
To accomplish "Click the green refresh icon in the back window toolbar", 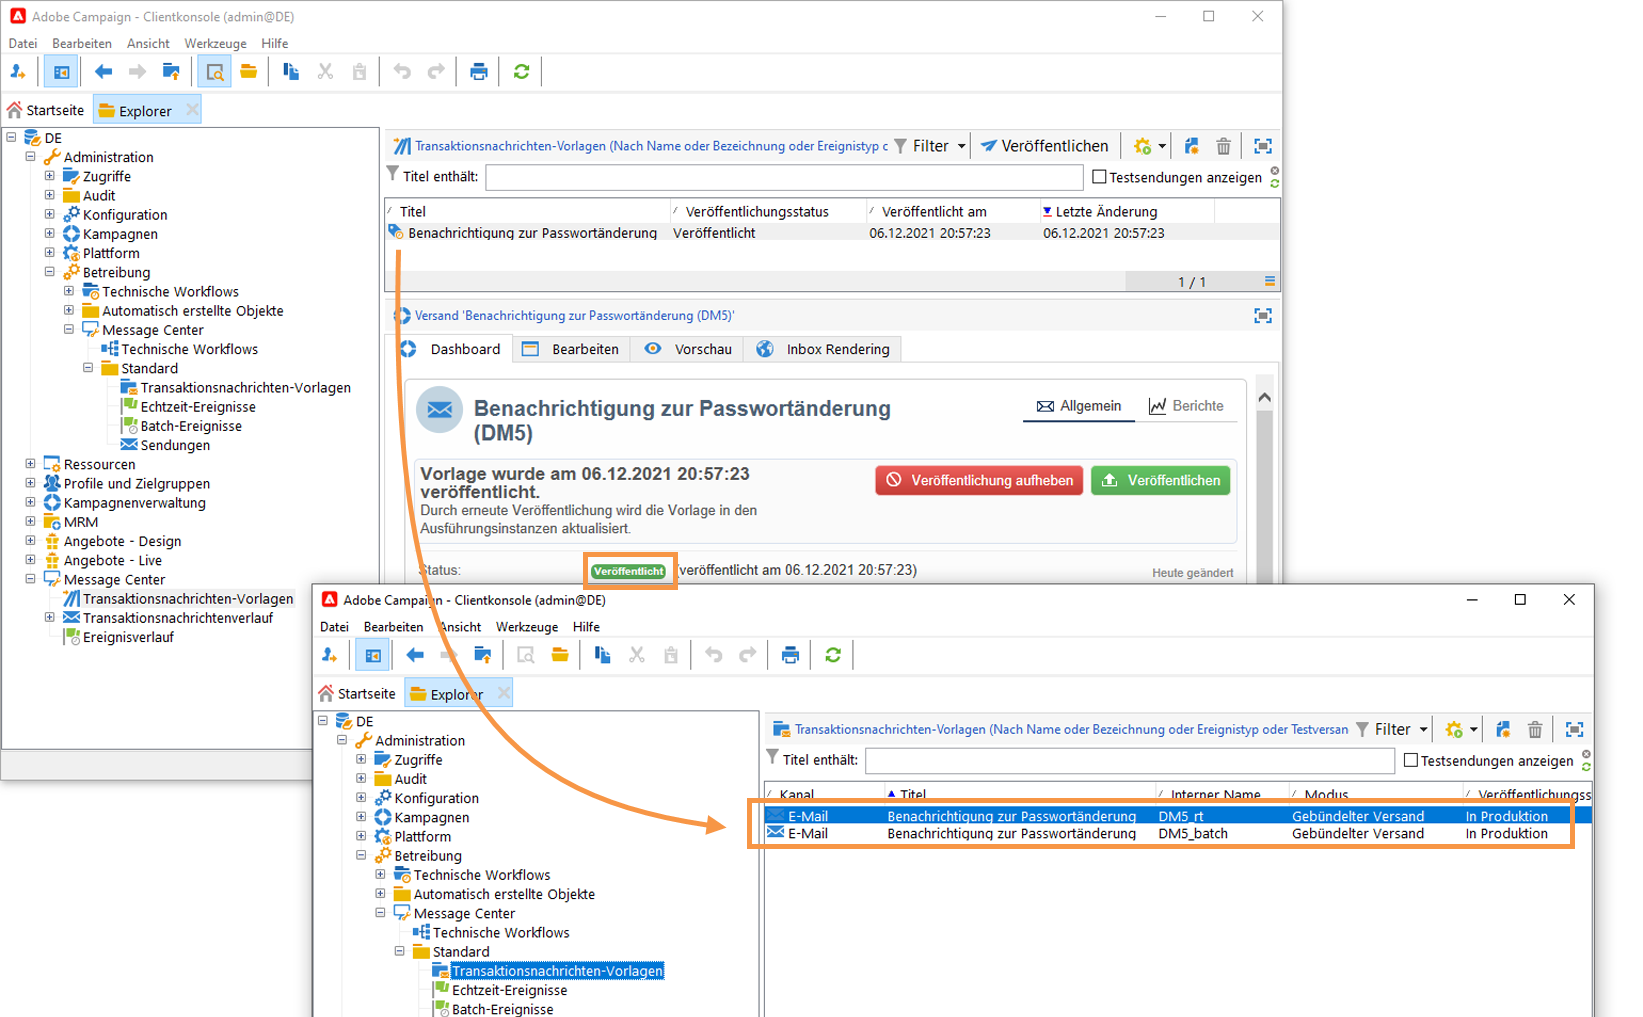I will point(521,72).
